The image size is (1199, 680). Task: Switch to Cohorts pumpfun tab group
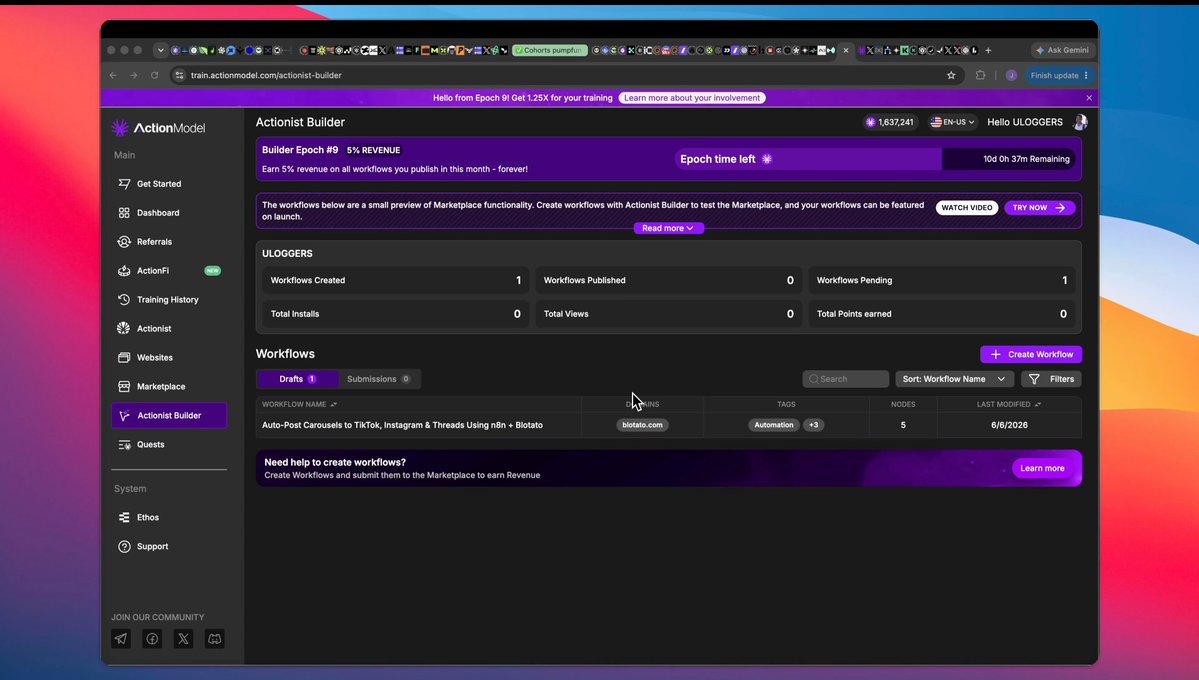click(x=550, y=50)
